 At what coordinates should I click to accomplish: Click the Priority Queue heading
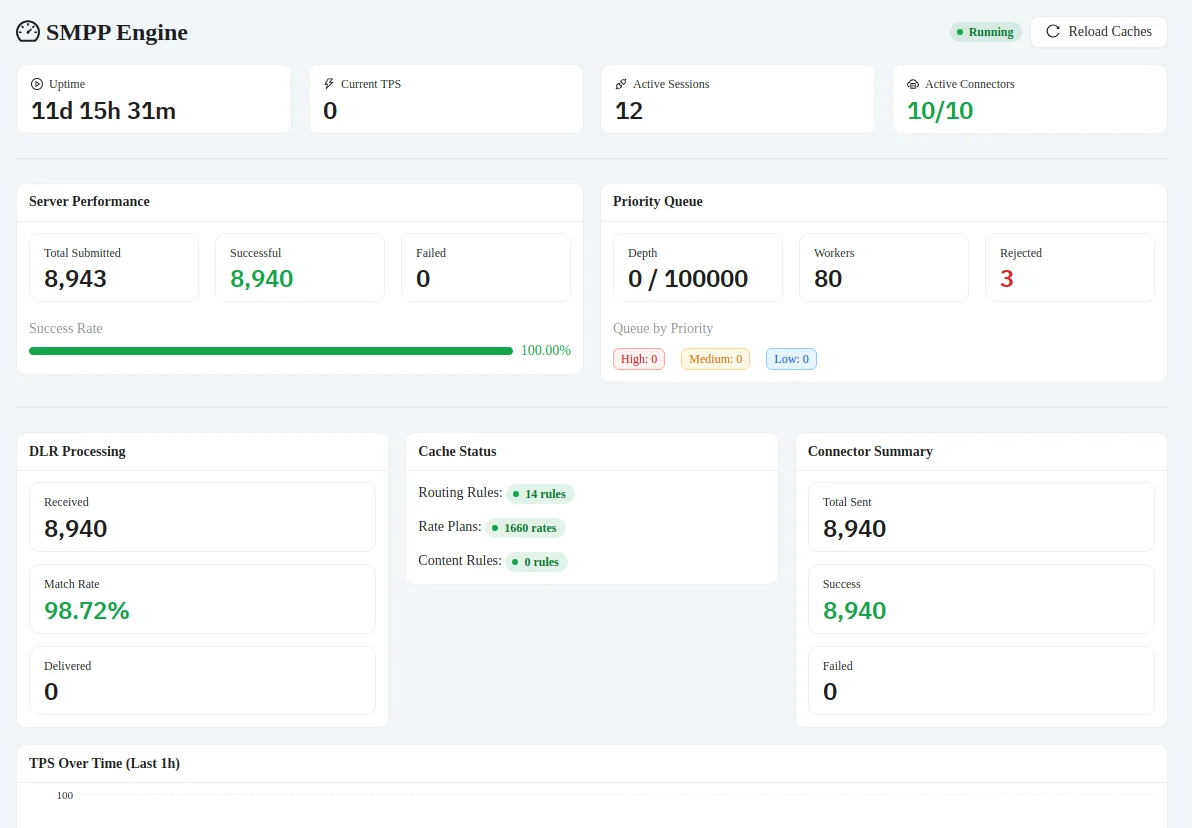click(x=658, y=201)
